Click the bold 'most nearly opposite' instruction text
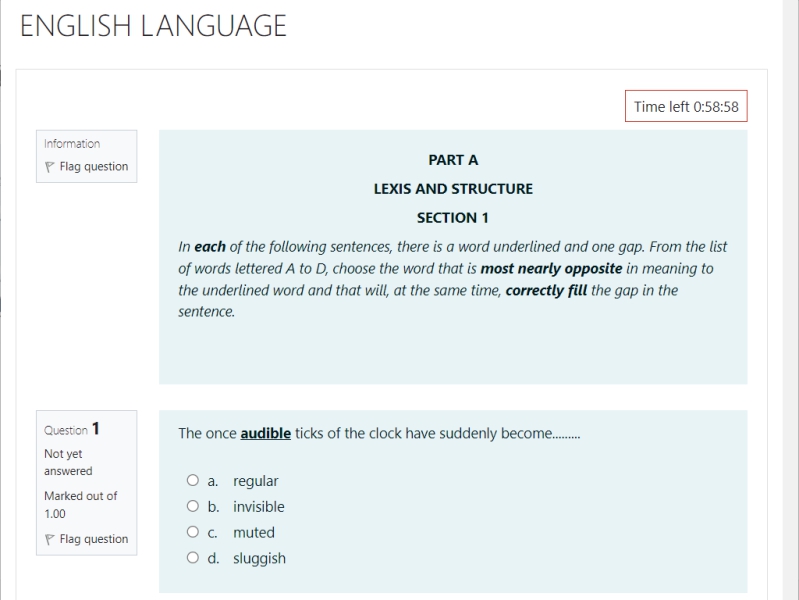The image size is (799, 600). coord(551,269)
